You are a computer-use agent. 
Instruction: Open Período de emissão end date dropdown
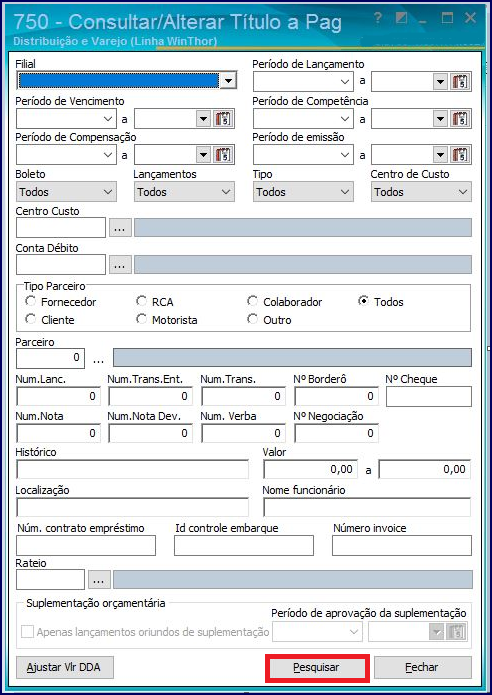[x=440, y=155]
